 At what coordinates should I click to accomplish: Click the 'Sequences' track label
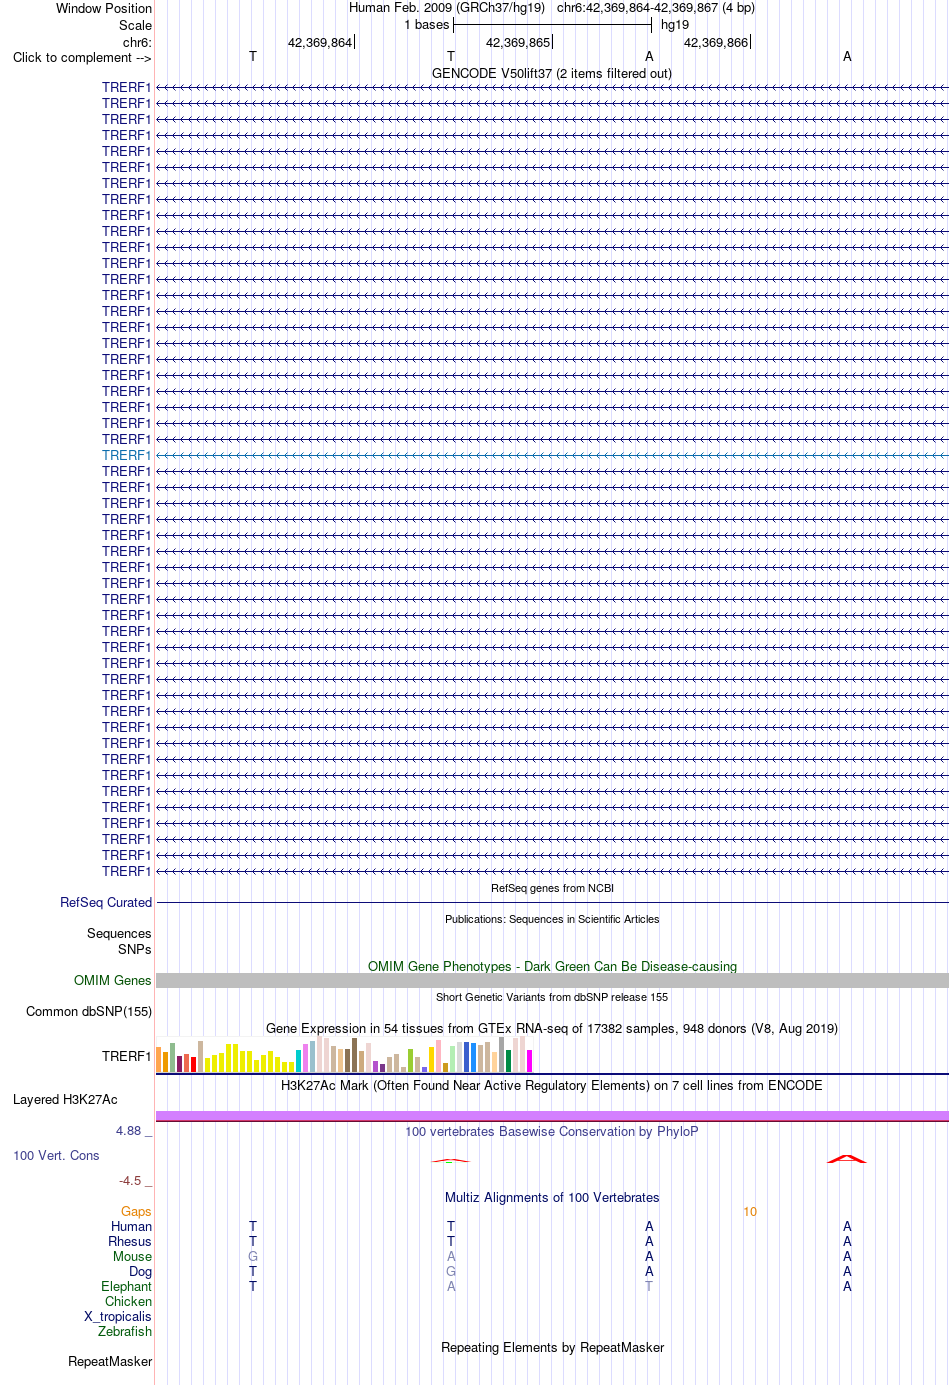[119, 933]
